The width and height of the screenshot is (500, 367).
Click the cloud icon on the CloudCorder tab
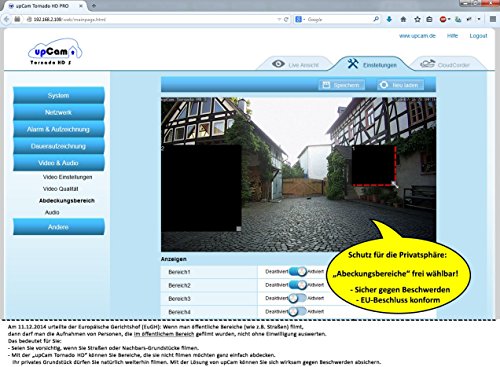pos(427,64)
